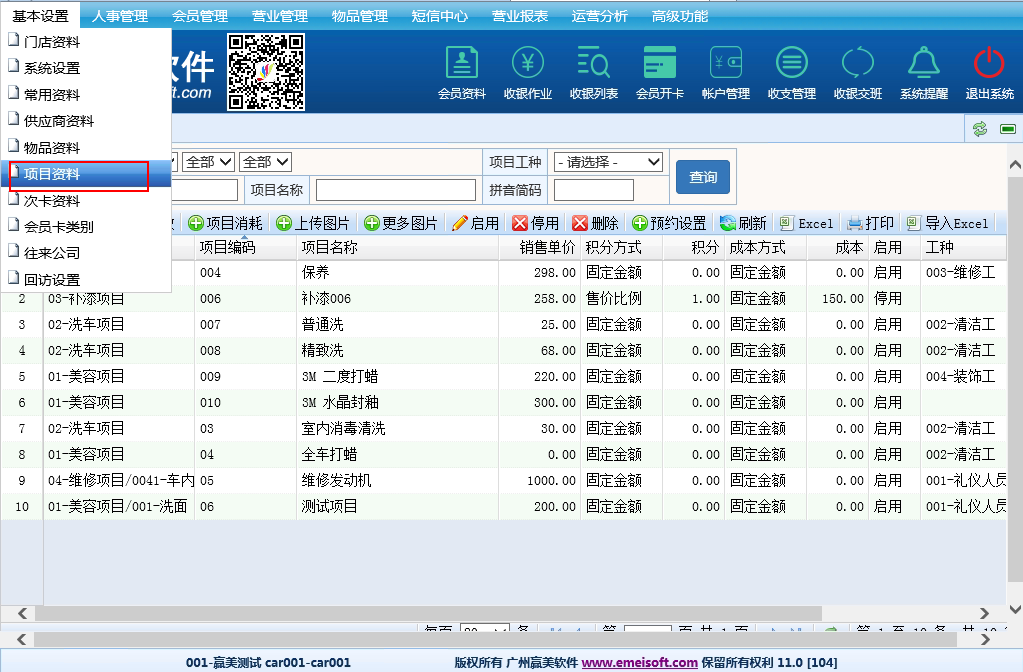The image size is (1023, 672).
Task: Open the 营业报表 menu
Action: click(x=520, y=16)
